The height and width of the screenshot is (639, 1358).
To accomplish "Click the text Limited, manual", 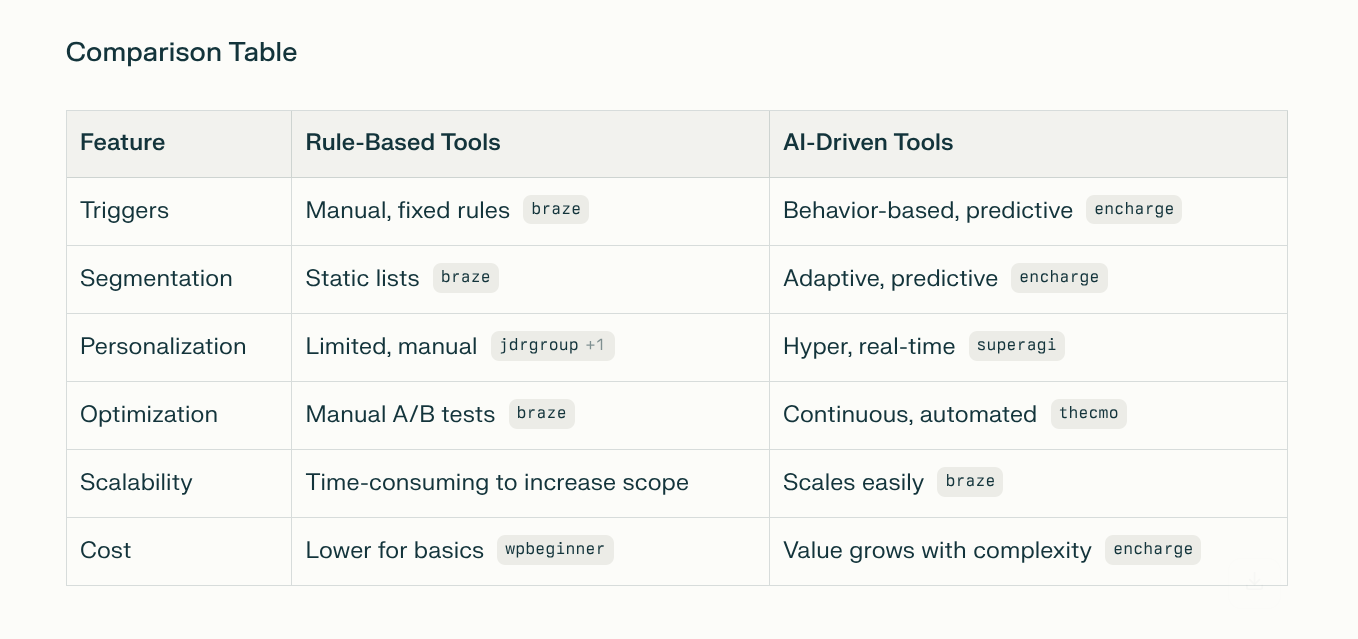I will click(391, 346).
